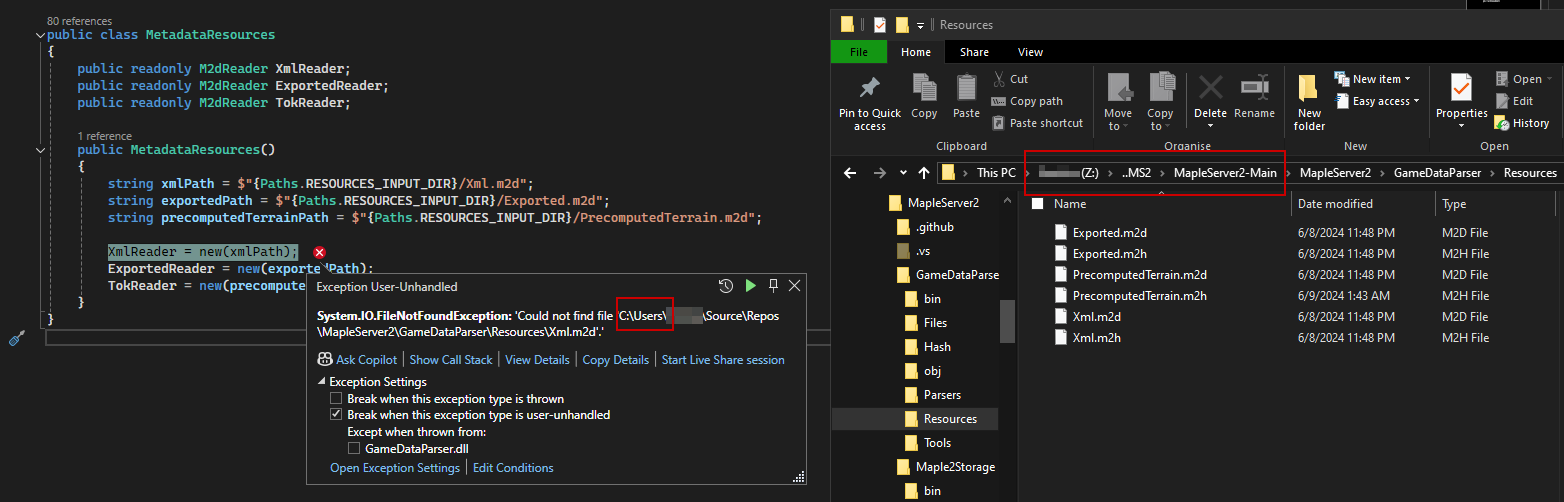The height and width of the screenshot is (502, 1564).
Task: Go forward in Explorer navigation
Action: [879, 173]
